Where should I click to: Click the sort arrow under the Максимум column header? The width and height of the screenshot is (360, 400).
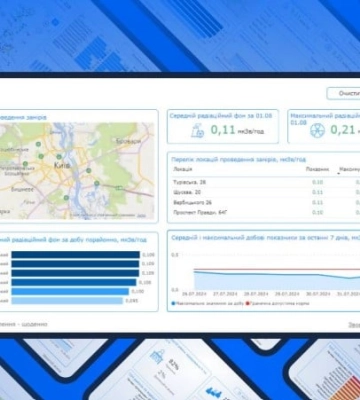click(339, 174)
